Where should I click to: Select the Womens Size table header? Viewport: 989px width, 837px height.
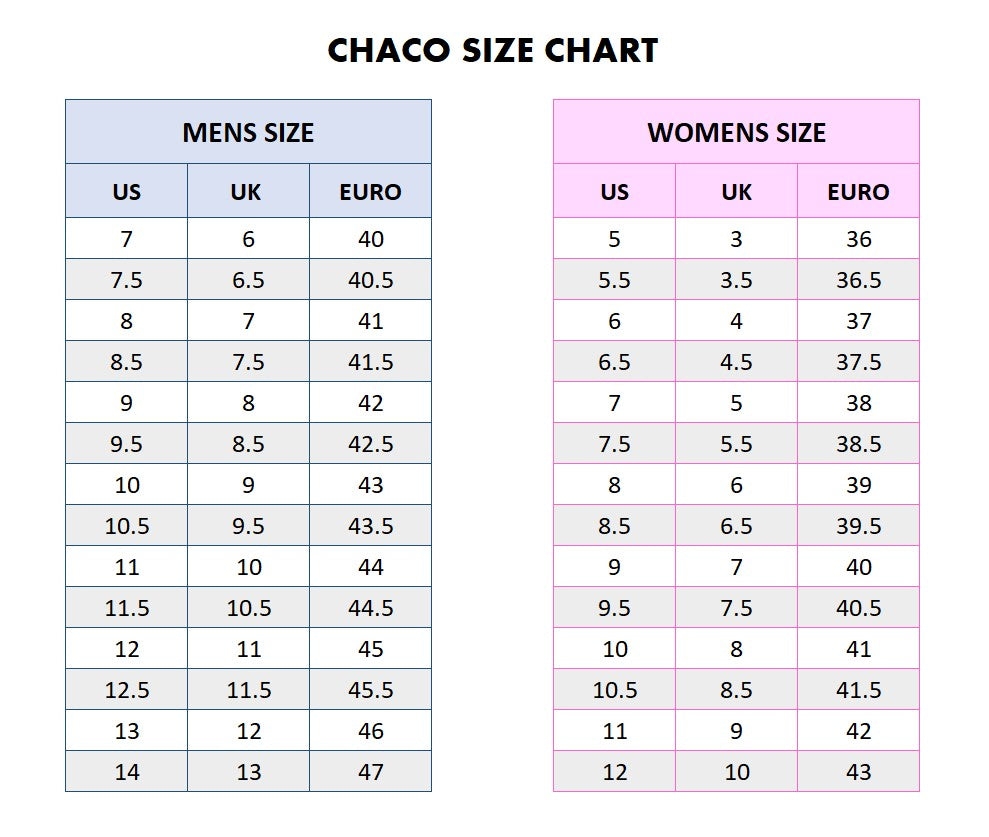click(x=736, y=132)
